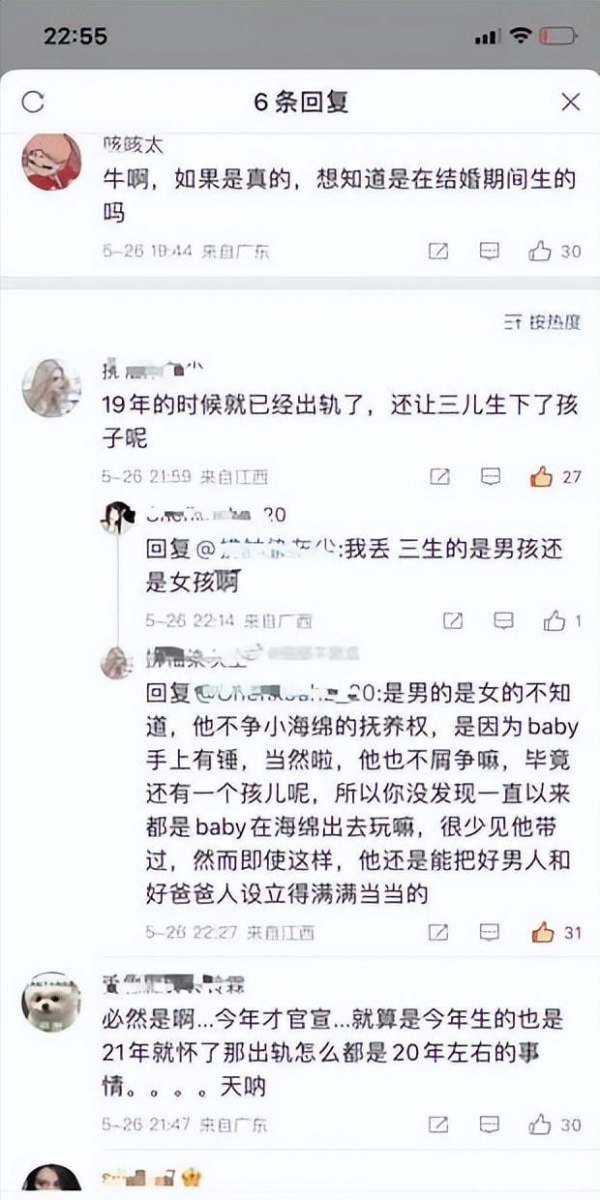This screenshot has height=1200, width=600.
Task: Share the top comment about 结婚期间
Action: pos(438,252)
